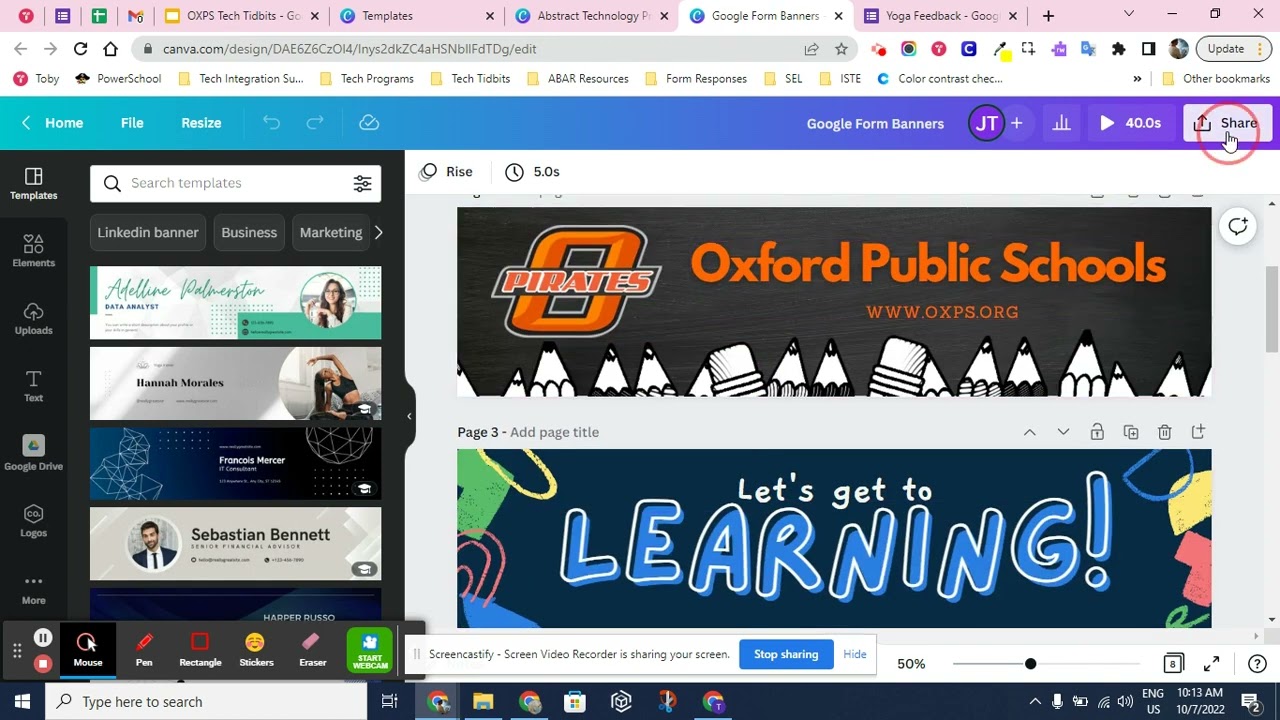The height and width of the screenshot is (720, 1280).
Task: Show more template category chips arrow
Action: pos(378,232)
